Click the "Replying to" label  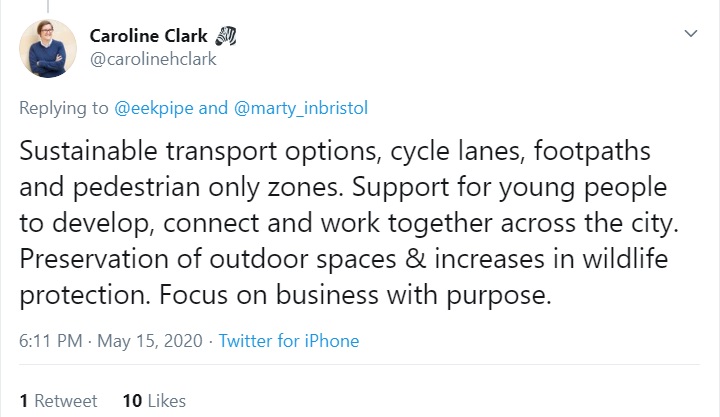point(60,106)
